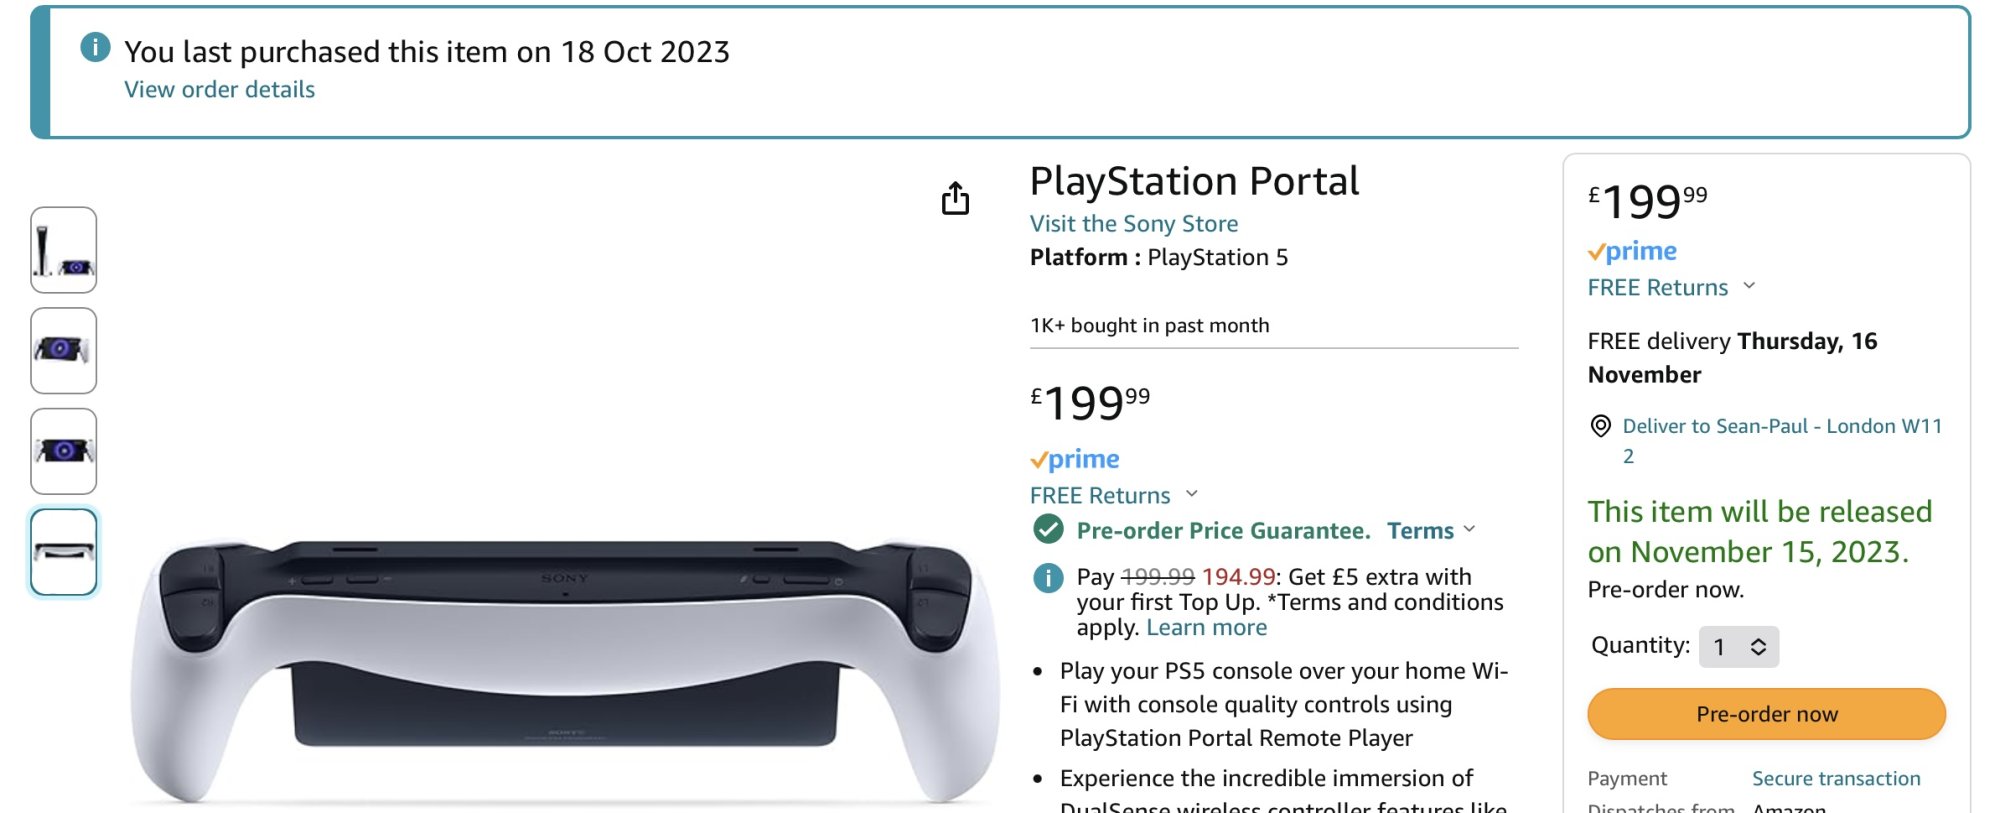
Task: Click the Prime logo in buy box
Action: [x=1632, y=251]
